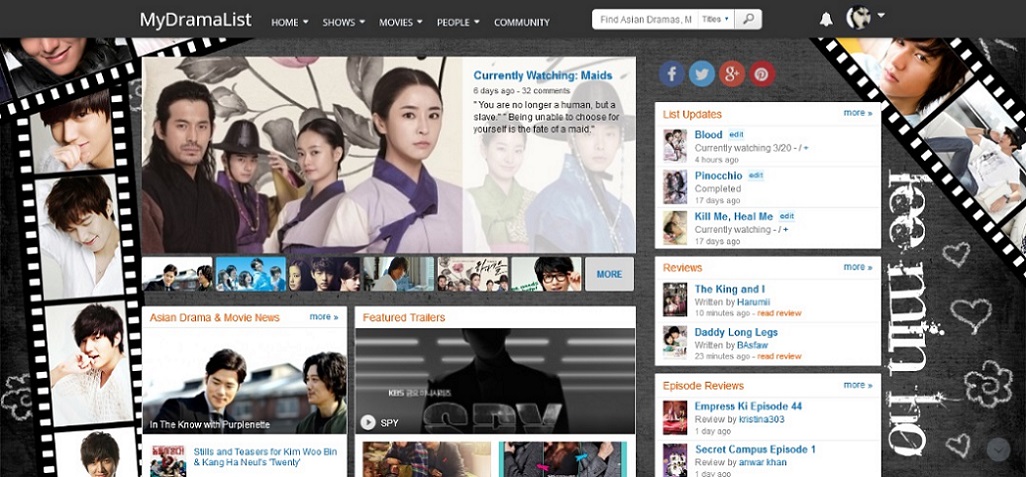Open the PEOPLE menu dropdown
Image resolution: width=1026 pixels, height=477 pixels.
pyautogui.click(x=458, y=22)
